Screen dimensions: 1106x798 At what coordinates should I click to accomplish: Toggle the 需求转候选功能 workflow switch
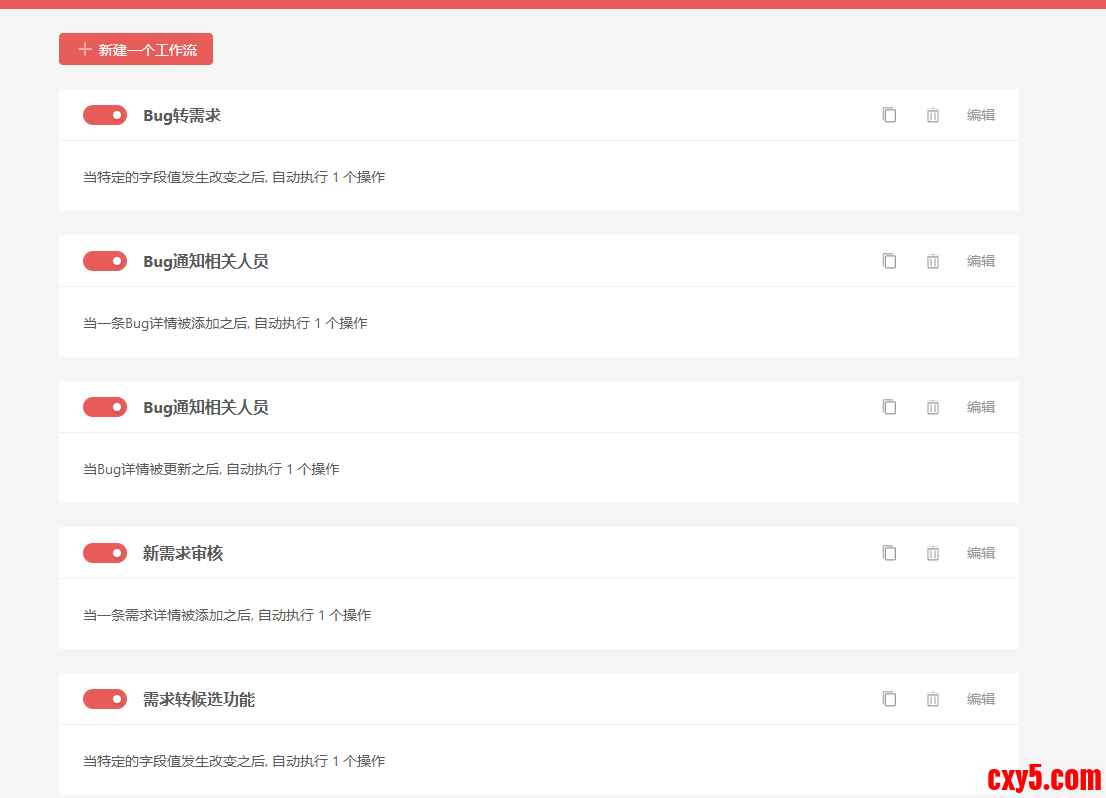click(105, 699)
